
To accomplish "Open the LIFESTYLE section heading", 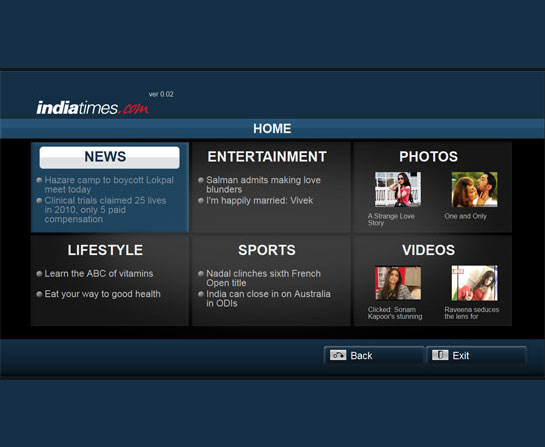I will tap(105, 250).
